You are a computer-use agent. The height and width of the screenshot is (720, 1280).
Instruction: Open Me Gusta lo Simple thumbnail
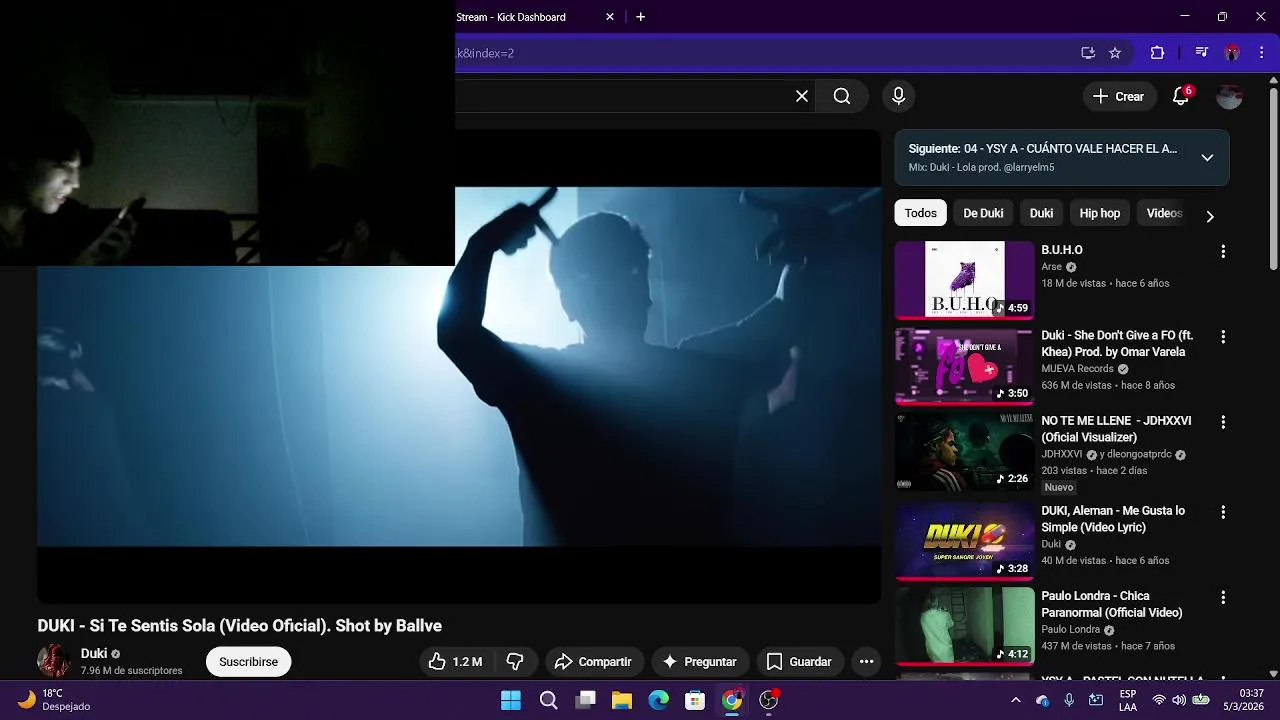click(x=964, y=540)
